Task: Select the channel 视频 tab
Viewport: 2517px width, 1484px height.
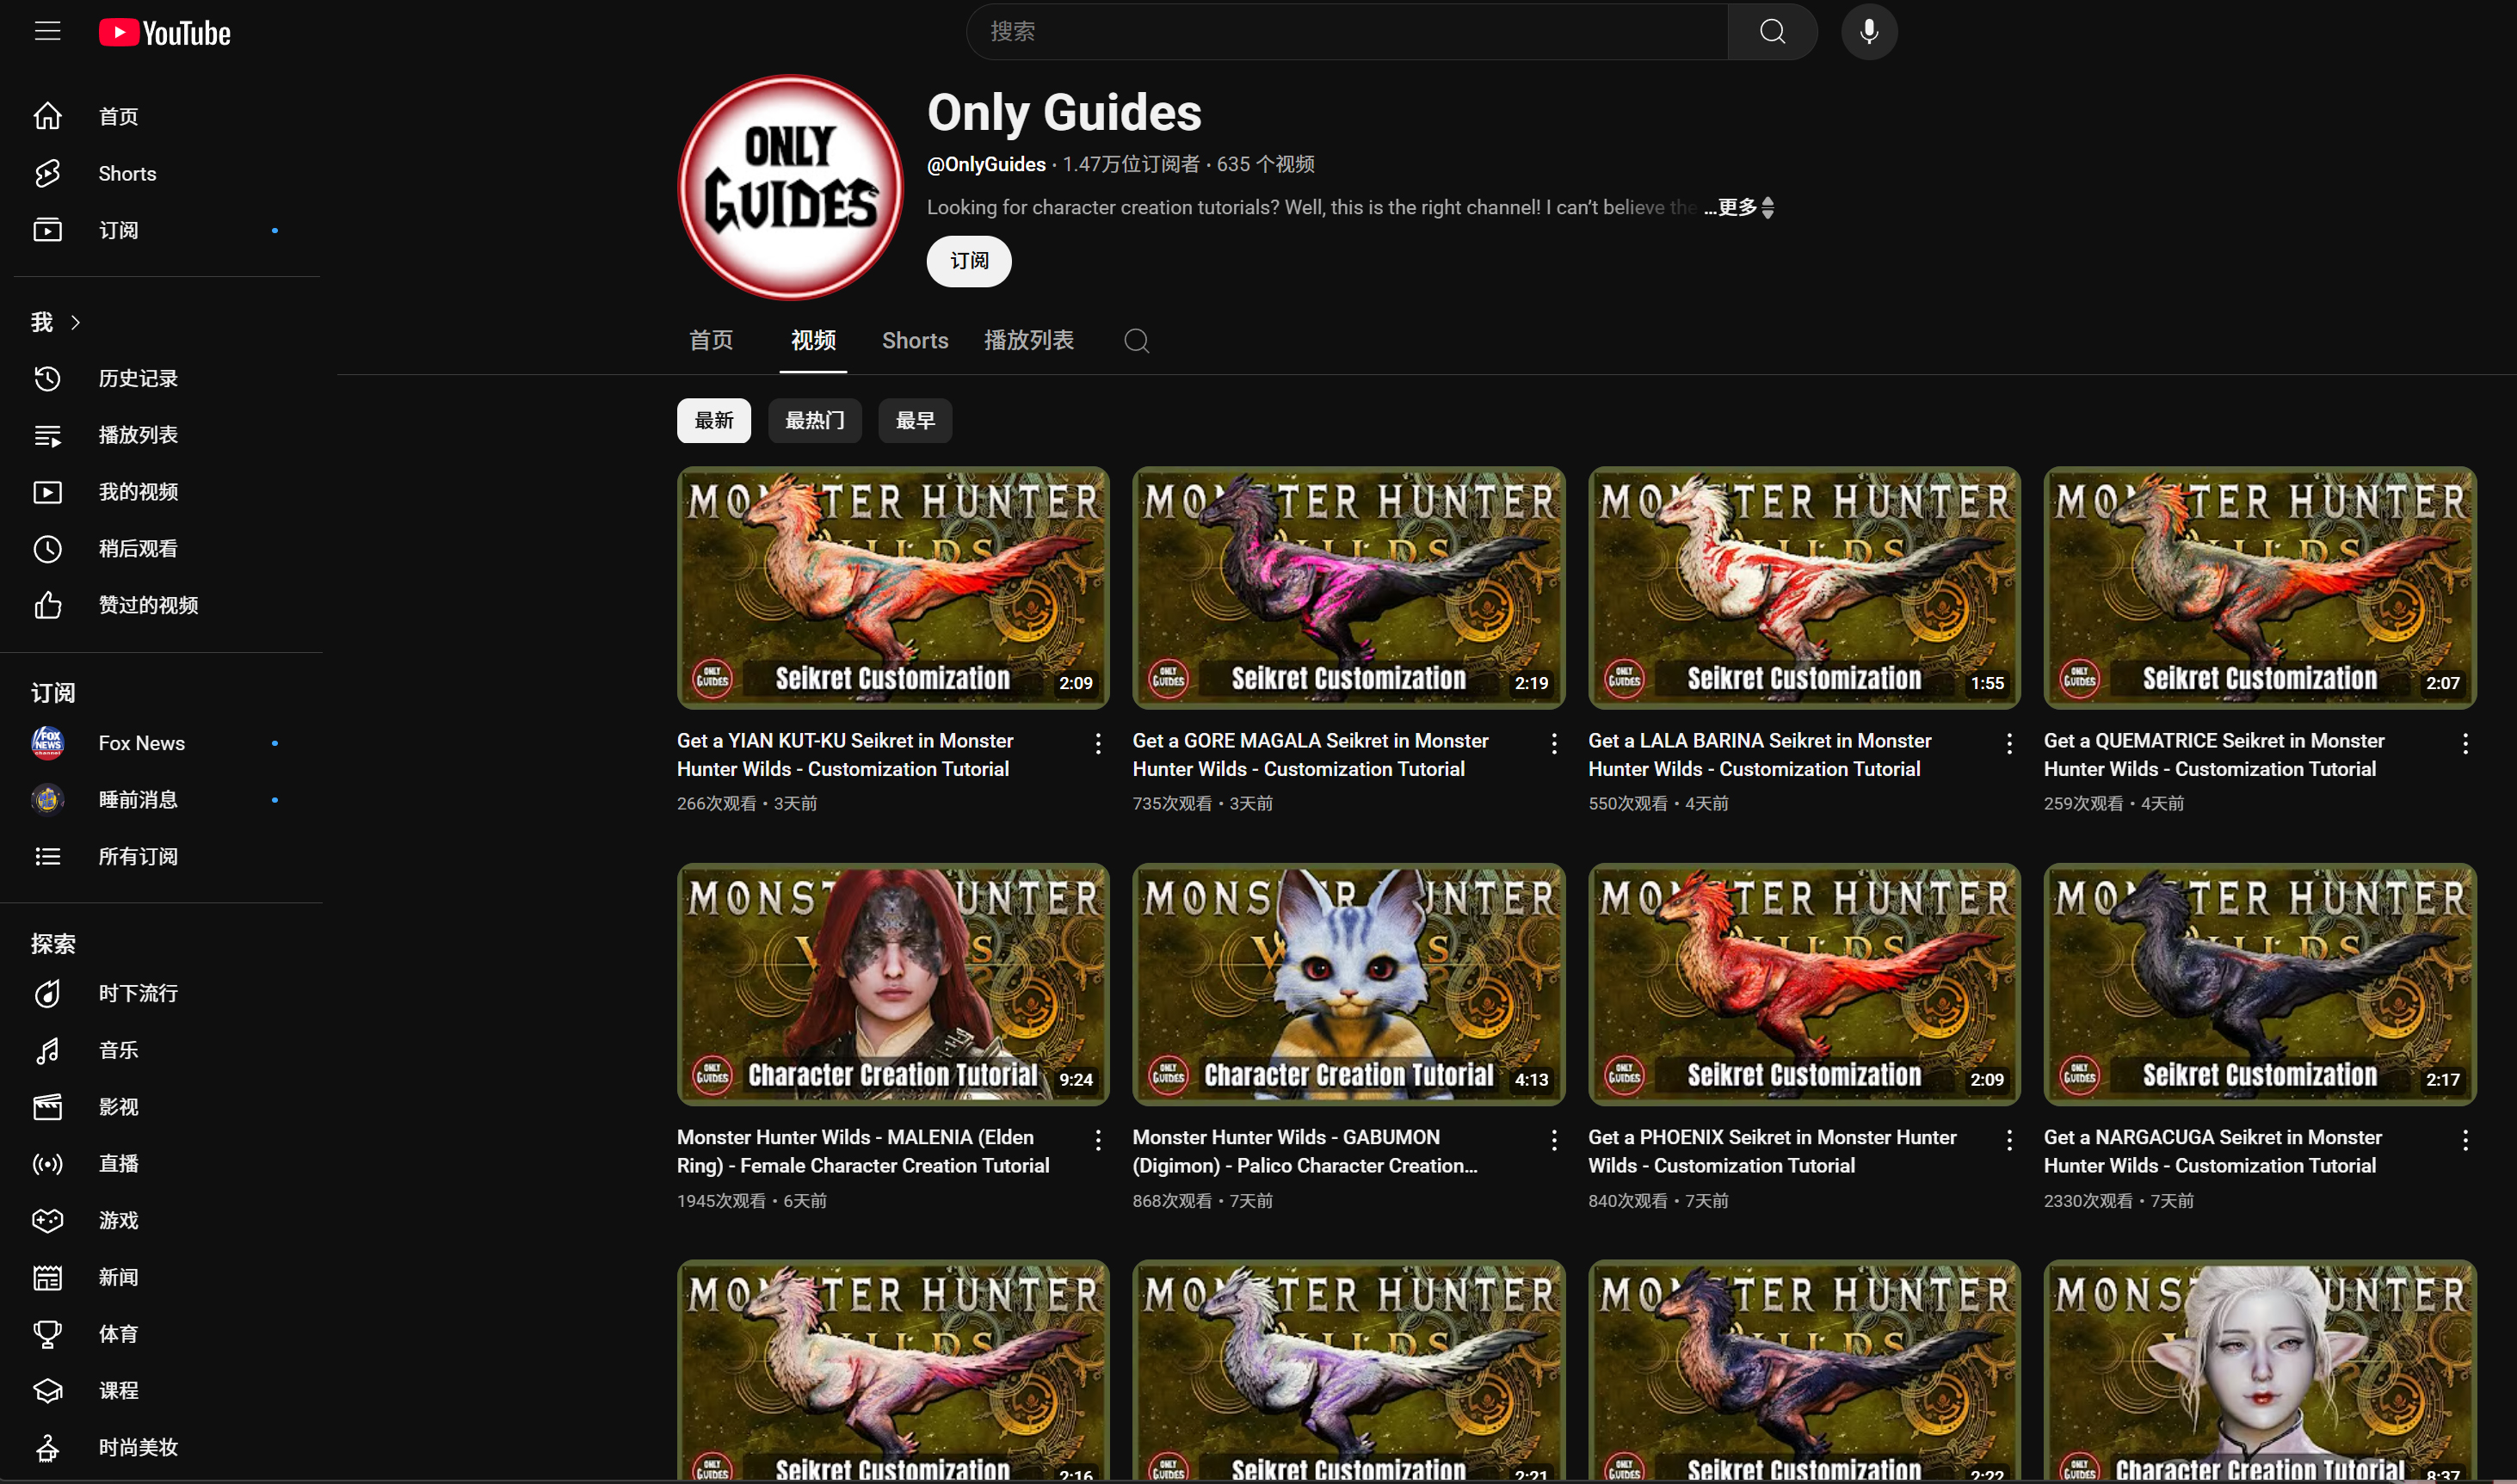Action: pos(813,341)
